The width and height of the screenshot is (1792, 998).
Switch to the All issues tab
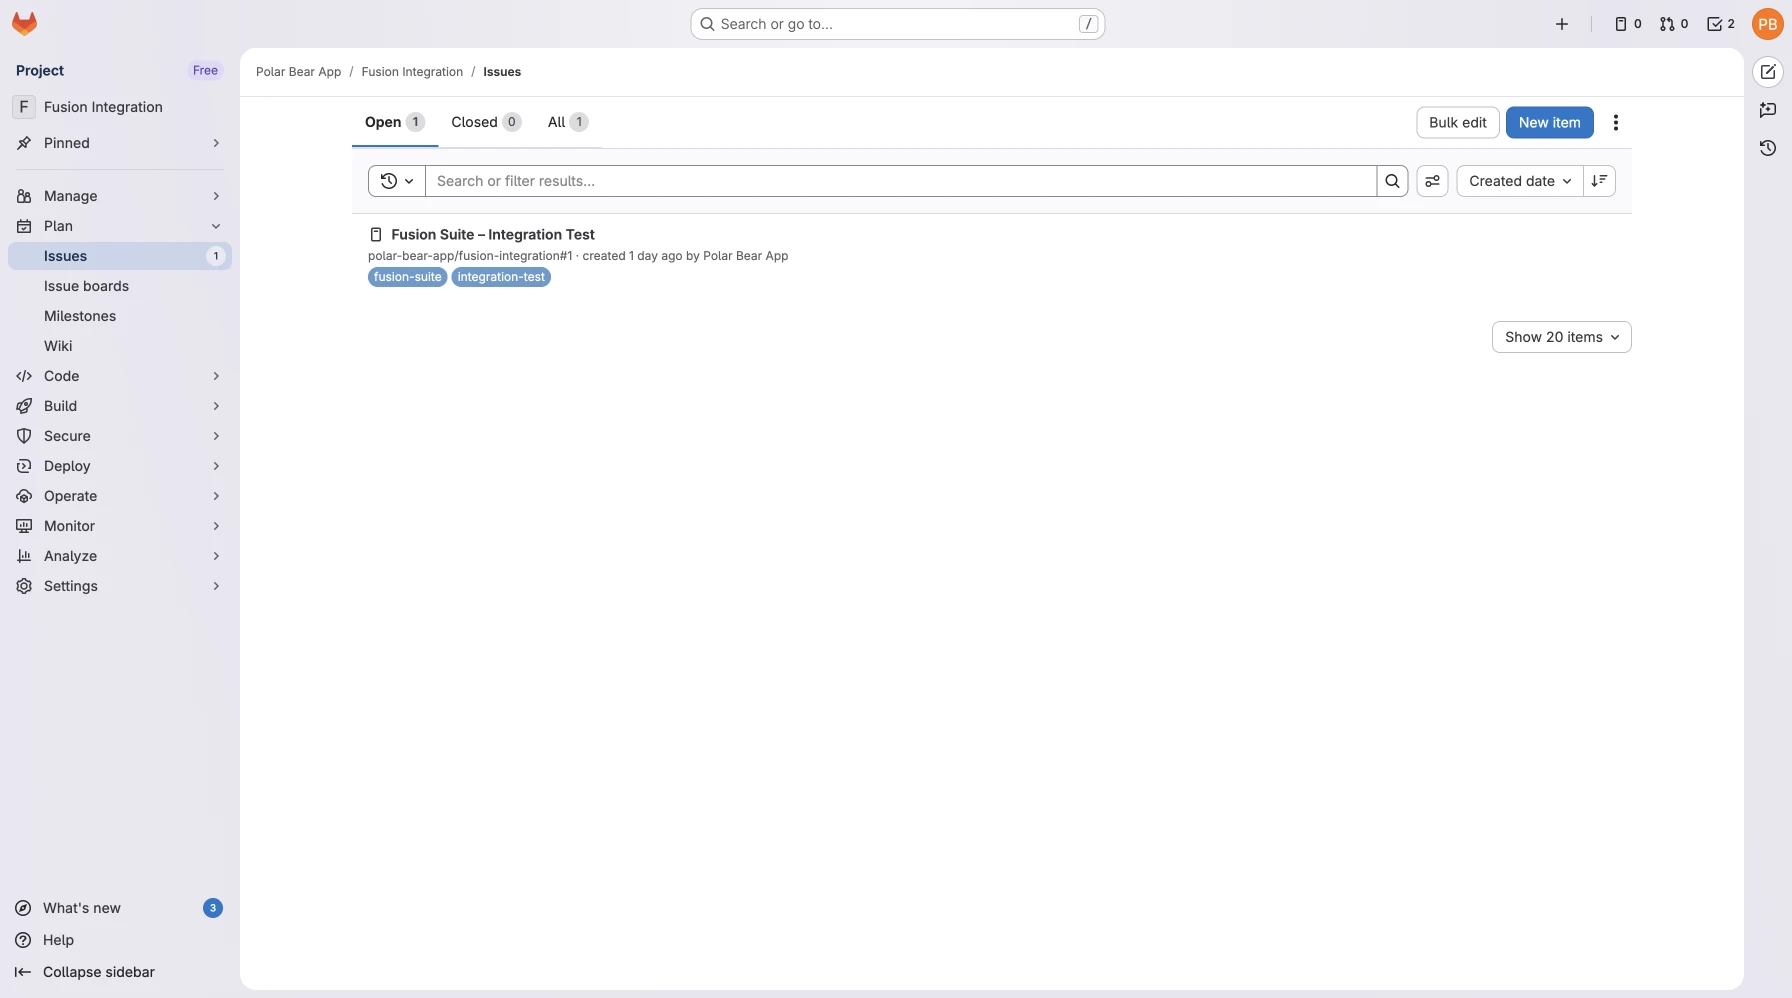pos(566,122)
